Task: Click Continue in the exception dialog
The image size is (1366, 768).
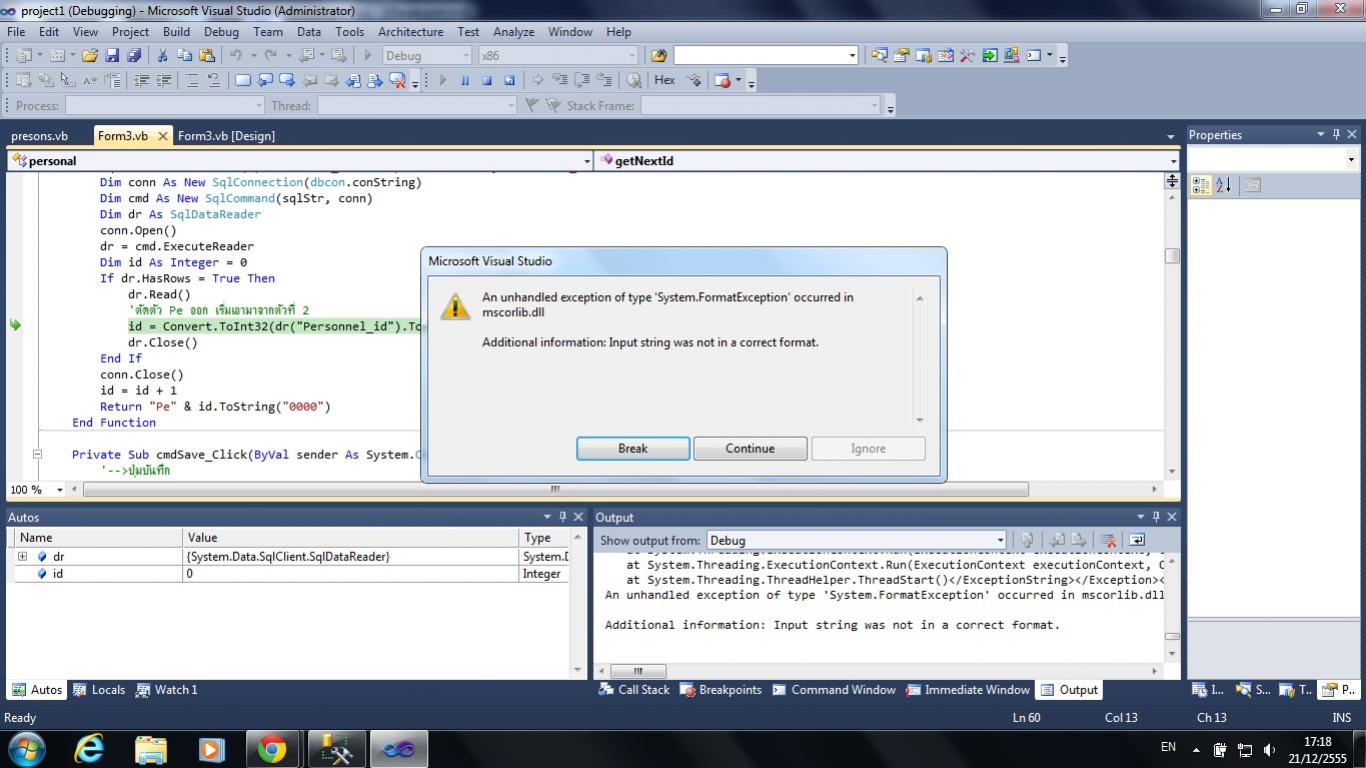Action: (750, 449)
